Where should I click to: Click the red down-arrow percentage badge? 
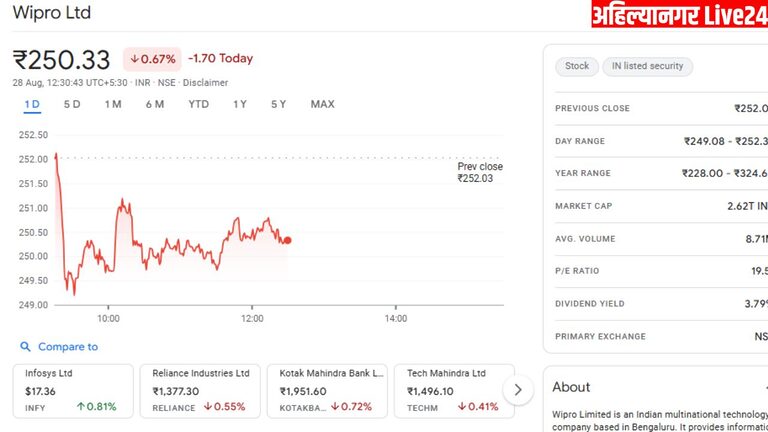[x=151, y=59]
